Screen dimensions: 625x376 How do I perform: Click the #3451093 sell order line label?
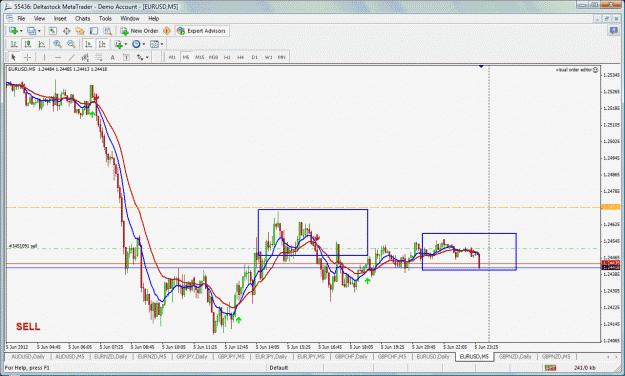click(x=23, y=246)
